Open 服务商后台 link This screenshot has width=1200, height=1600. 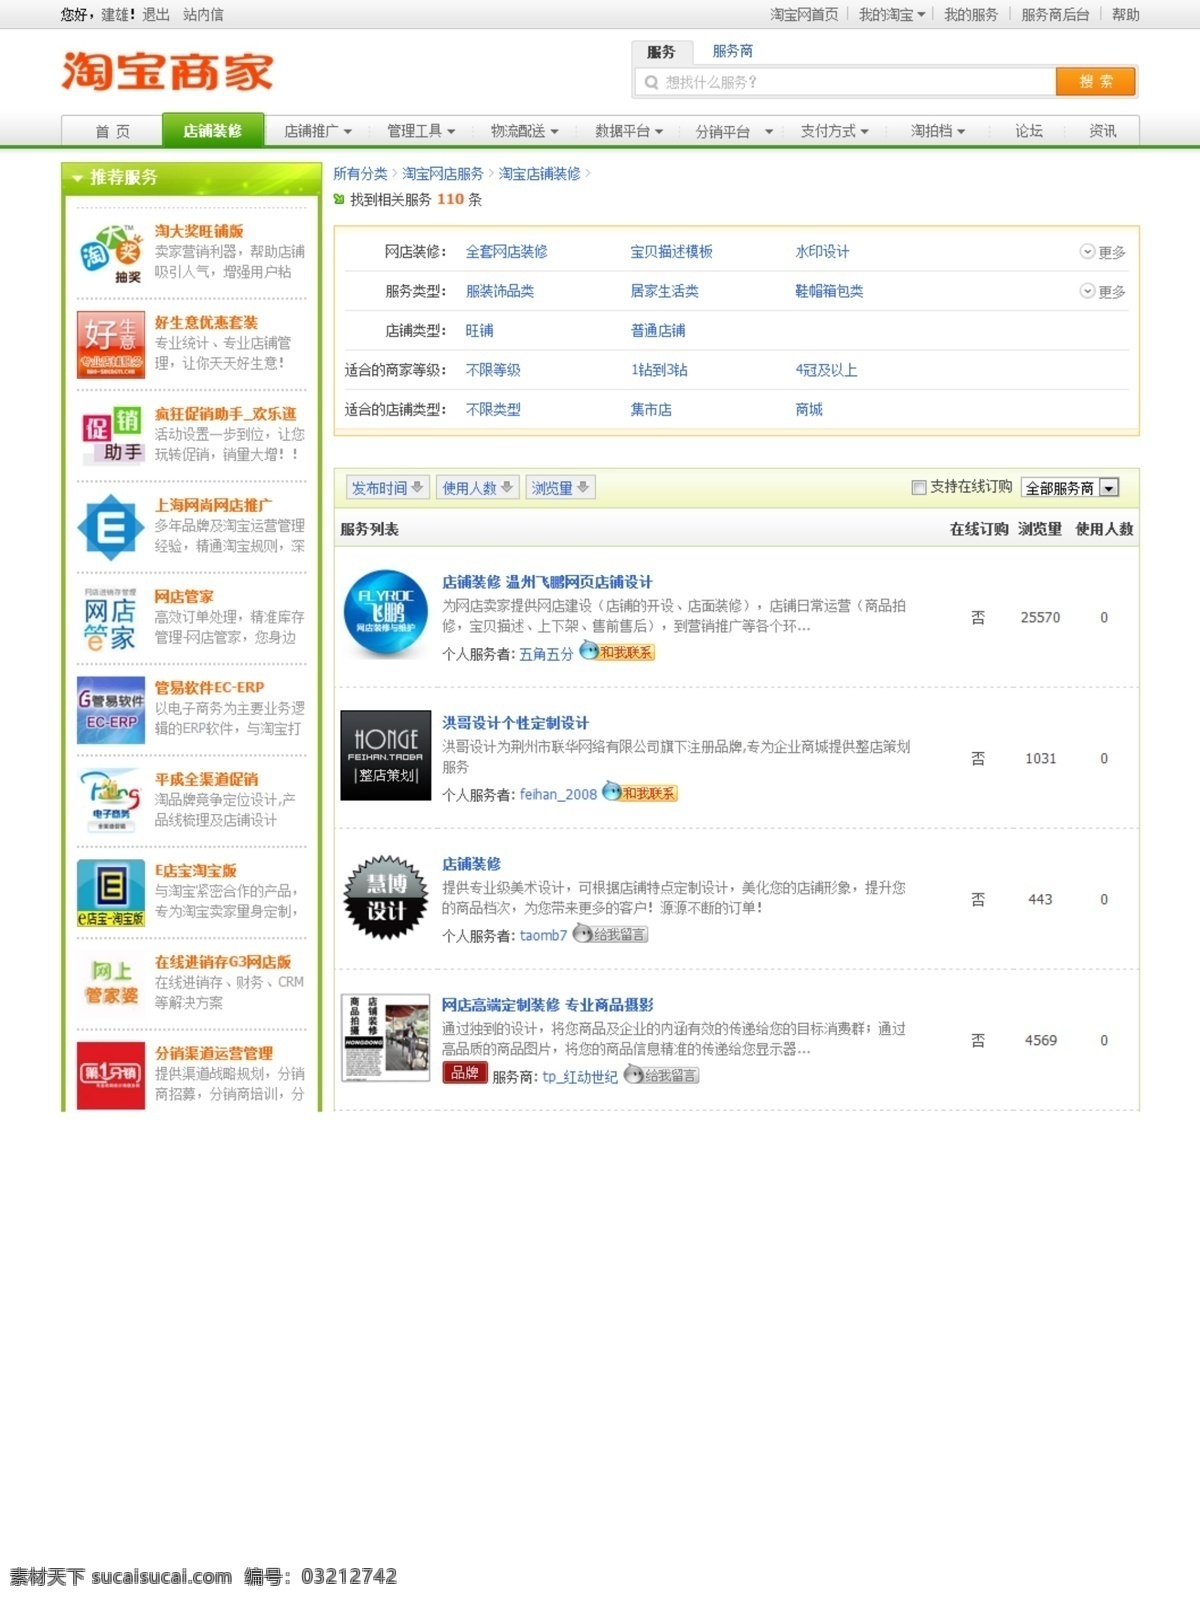(1054, 15)
